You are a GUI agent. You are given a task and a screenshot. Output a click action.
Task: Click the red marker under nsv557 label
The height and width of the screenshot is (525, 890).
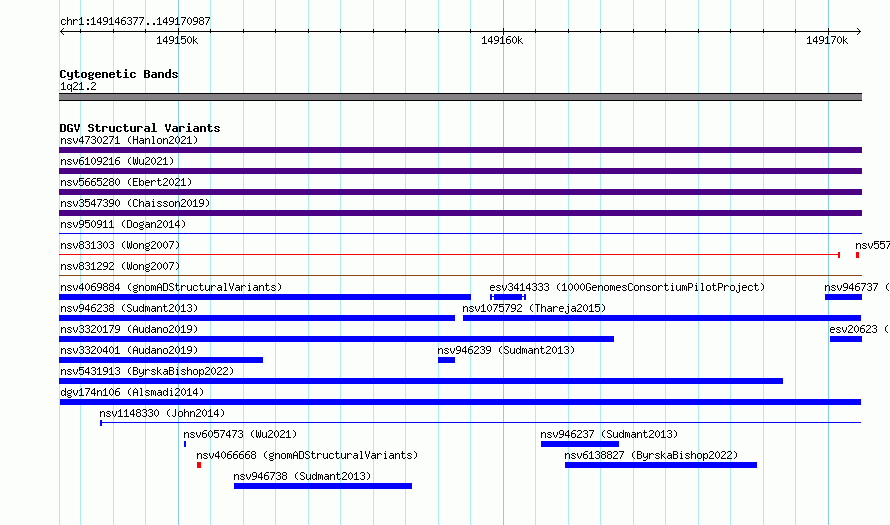point(858,255)
